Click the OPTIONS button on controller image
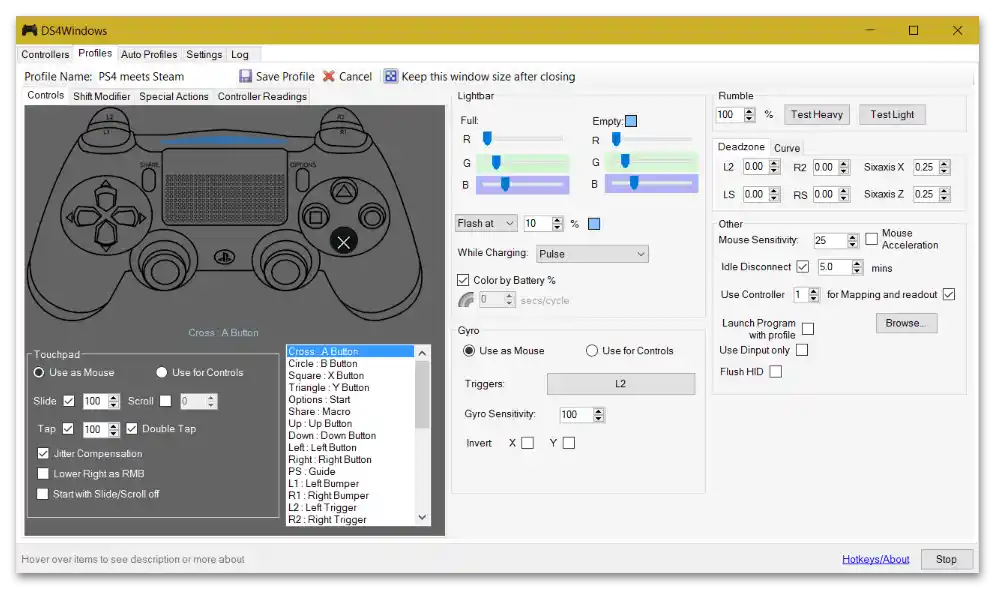The height and width of the screenshot is (589, 995). [303, 180]
